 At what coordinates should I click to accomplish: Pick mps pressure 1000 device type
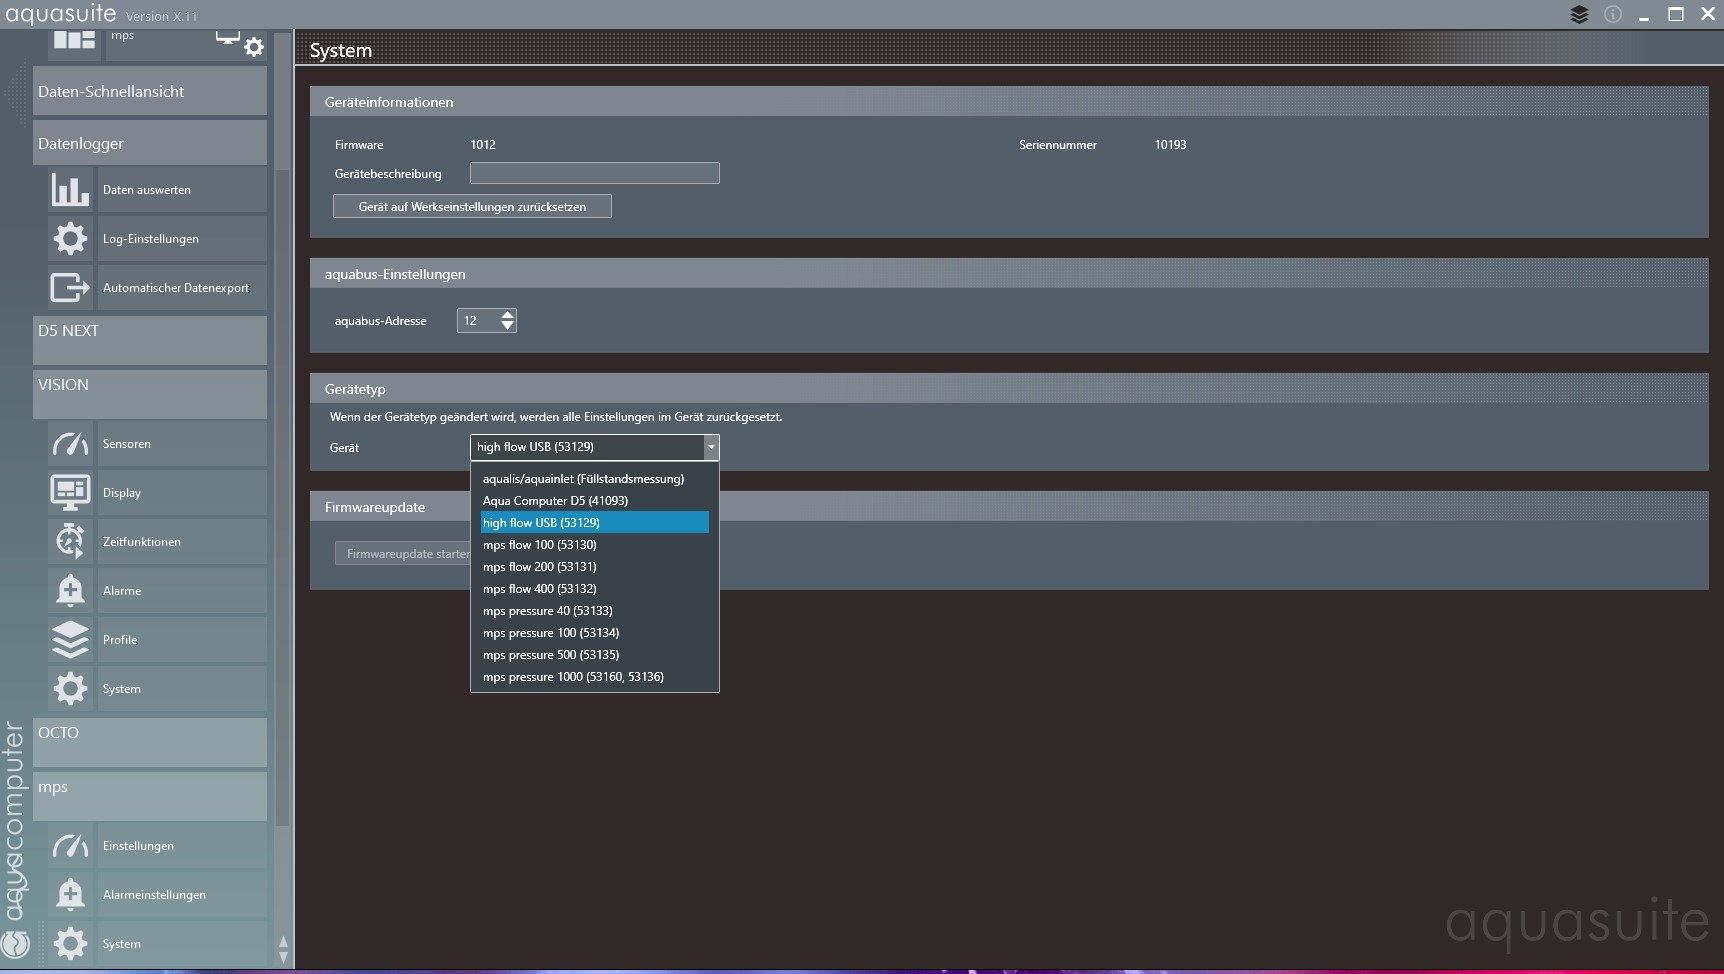573,677
